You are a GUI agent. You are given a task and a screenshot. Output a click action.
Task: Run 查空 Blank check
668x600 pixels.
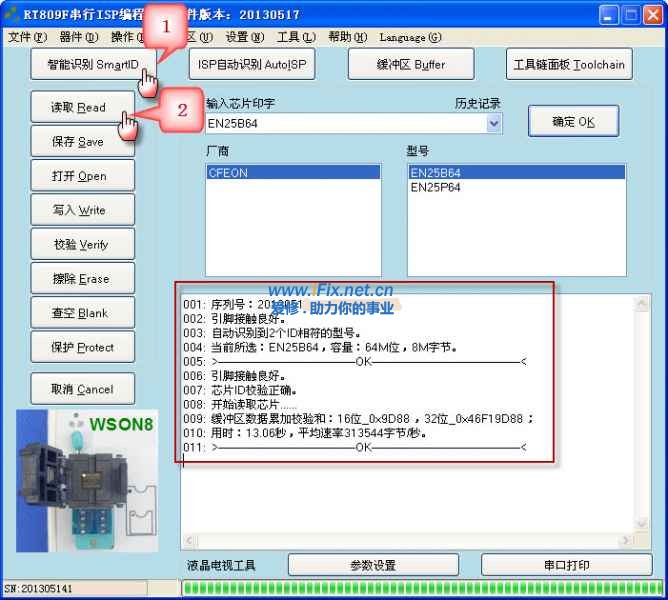[83, 313]
